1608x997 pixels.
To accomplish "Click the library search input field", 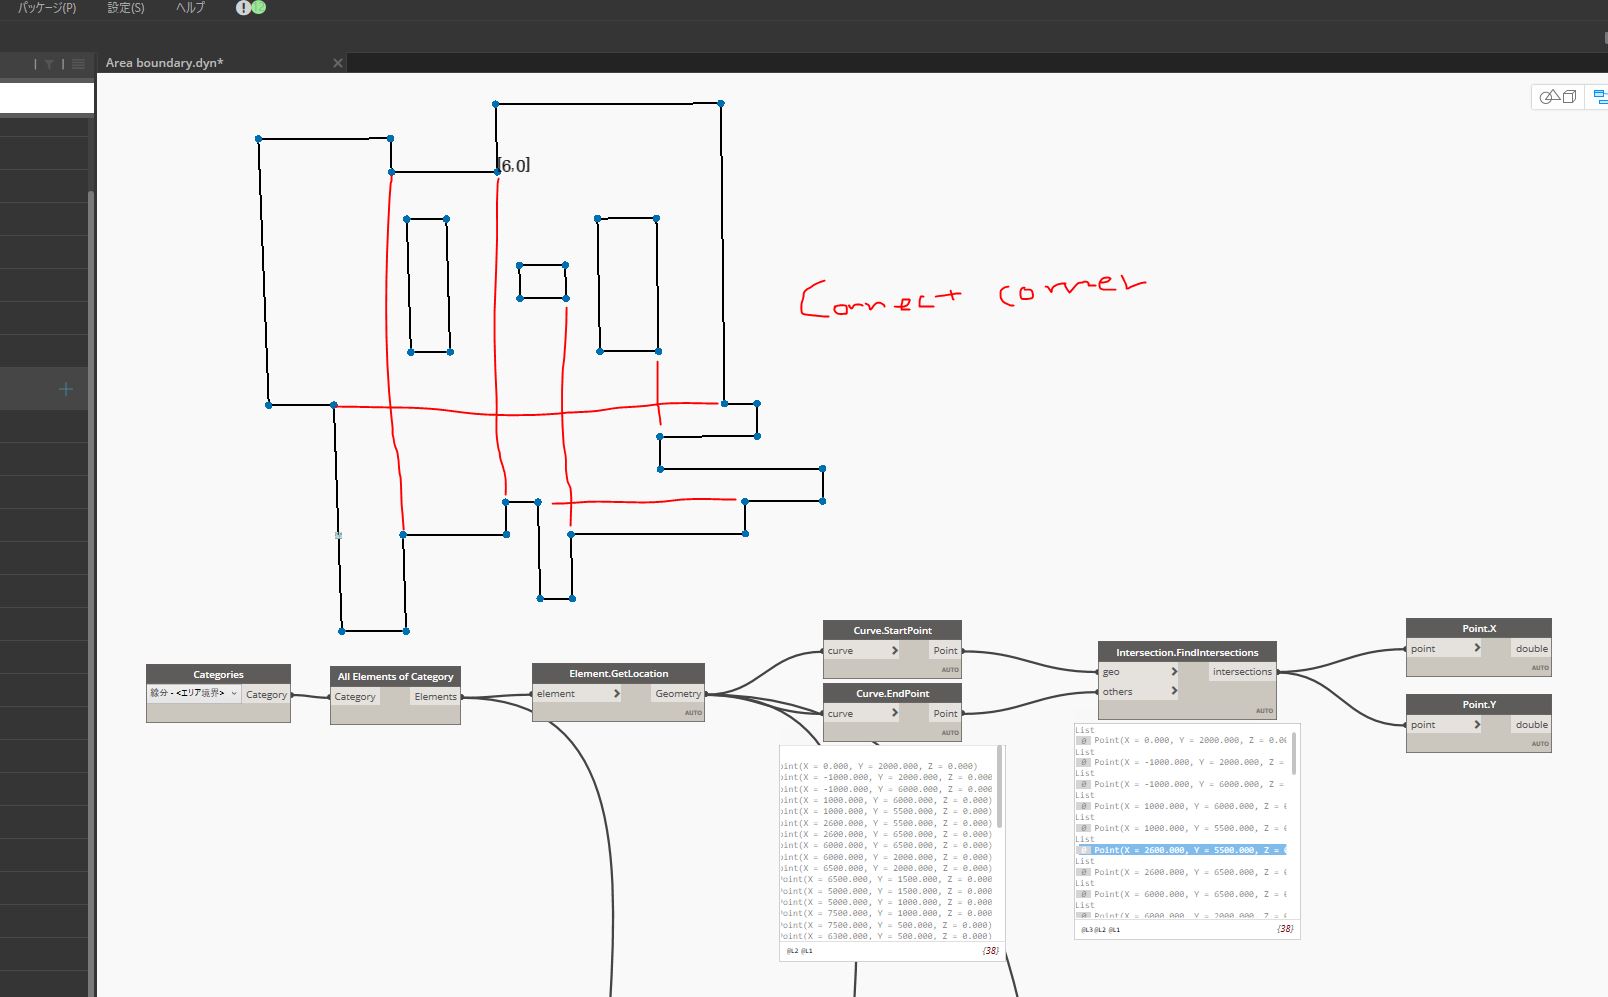I will click(46, 98).
